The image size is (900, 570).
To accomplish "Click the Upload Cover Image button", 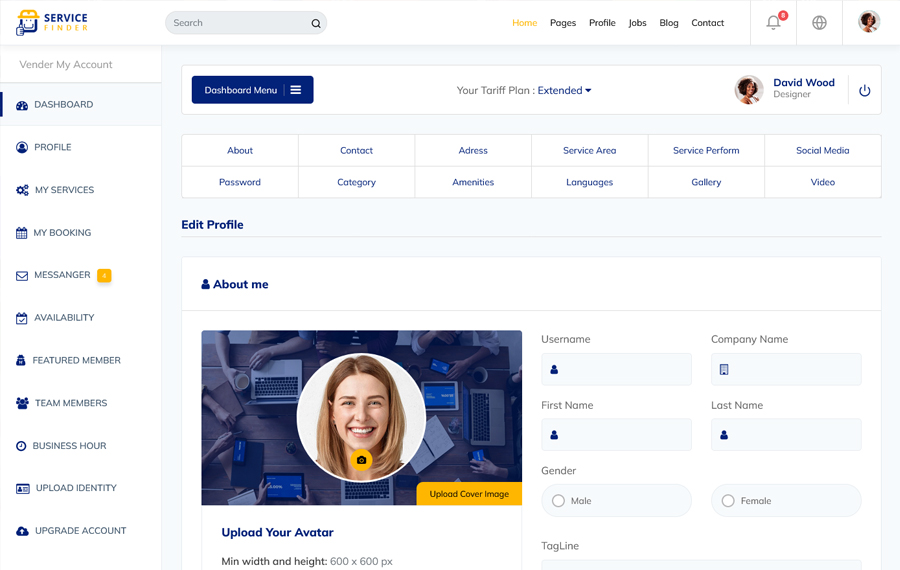I will click(469, 494).
